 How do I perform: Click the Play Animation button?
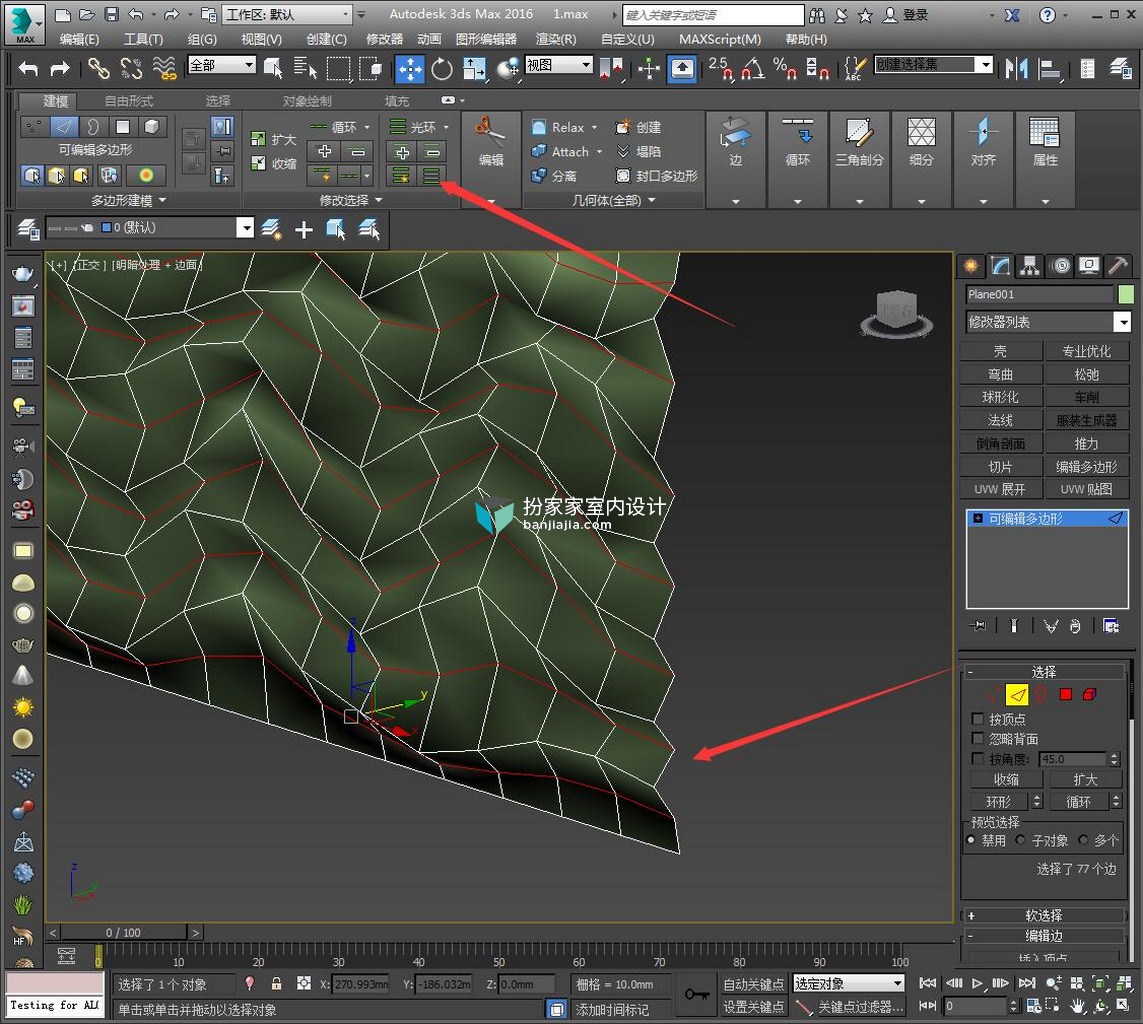(x=977, y=983)
